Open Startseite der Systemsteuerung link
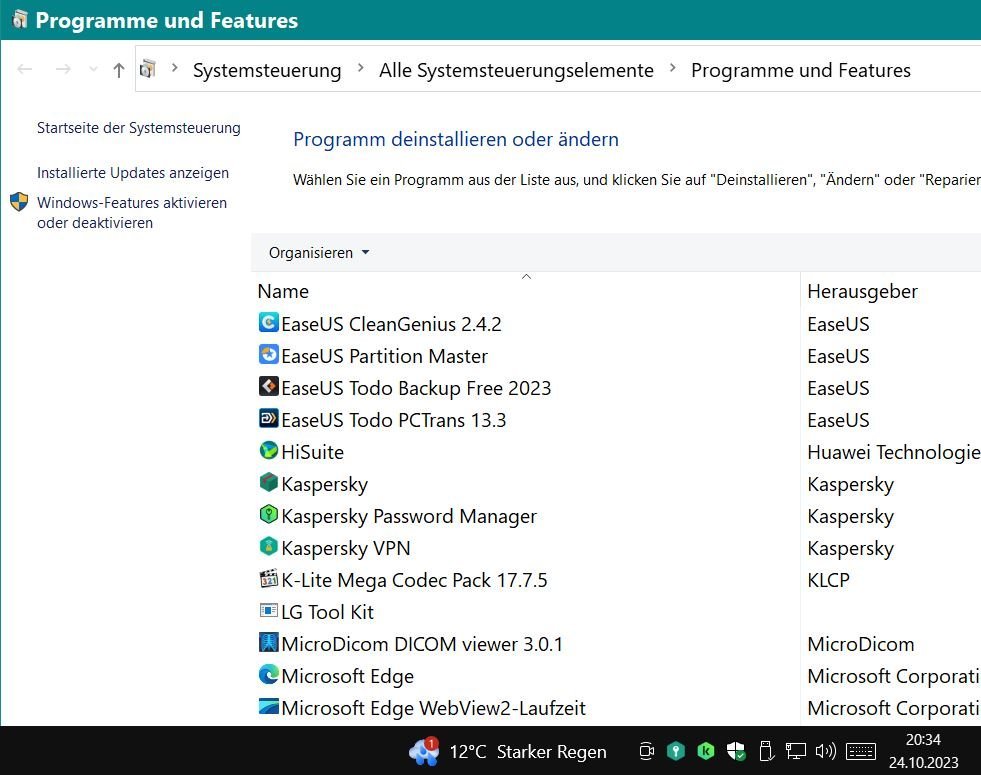 139,128
